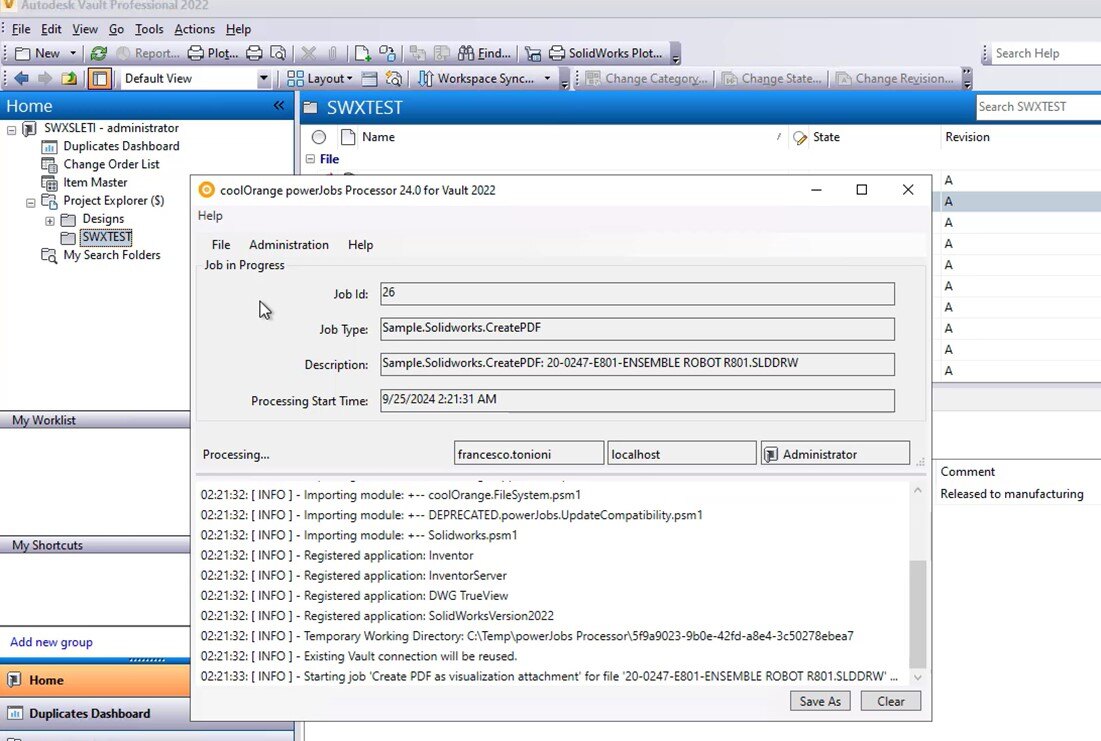
Task: Select the SWXTEST folder in the tree
Action: tap(106, 237)
